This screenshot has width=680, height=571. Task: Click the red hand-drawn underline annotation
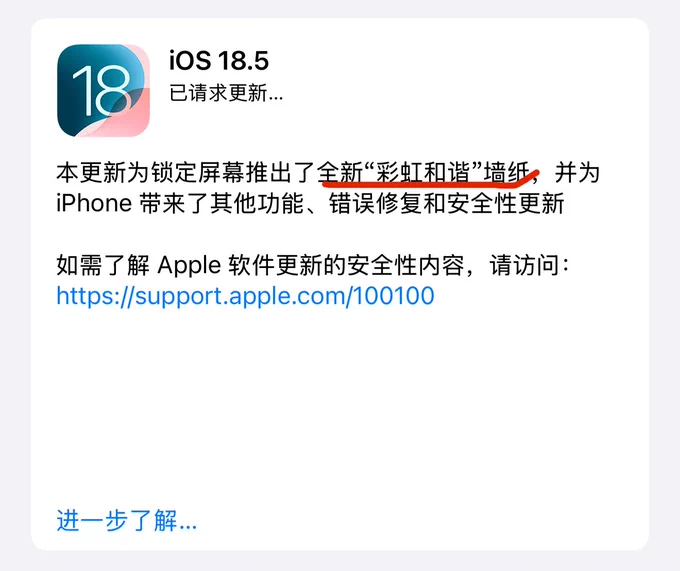pyautogui.click(x=430, y=179)
